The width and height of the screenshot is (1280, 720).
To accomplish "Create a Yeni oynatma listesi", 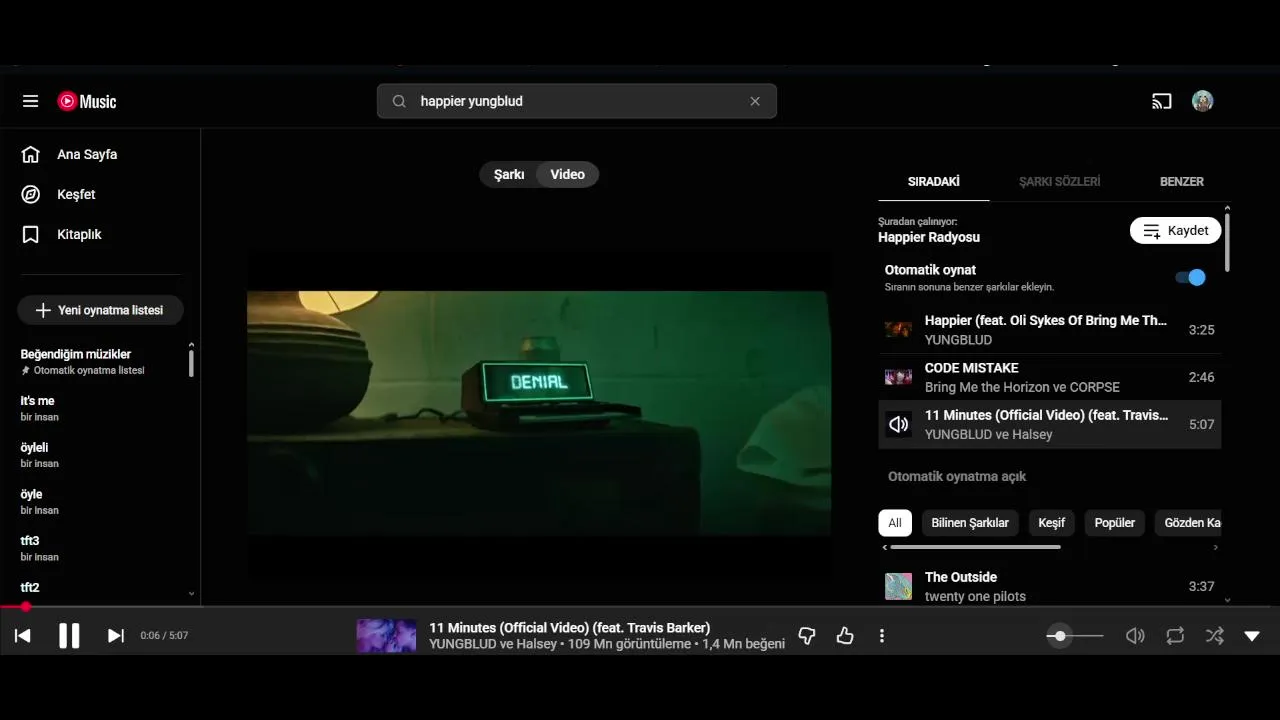I will 100,310.
